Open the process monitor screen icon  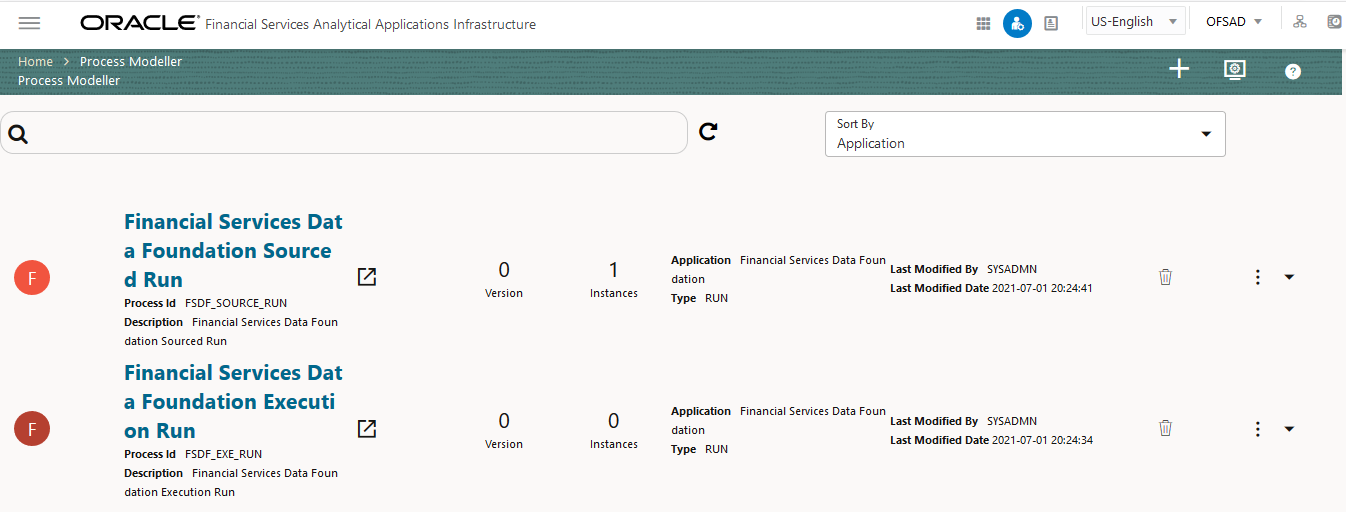pyautogui.click(x=1235, y=69)
